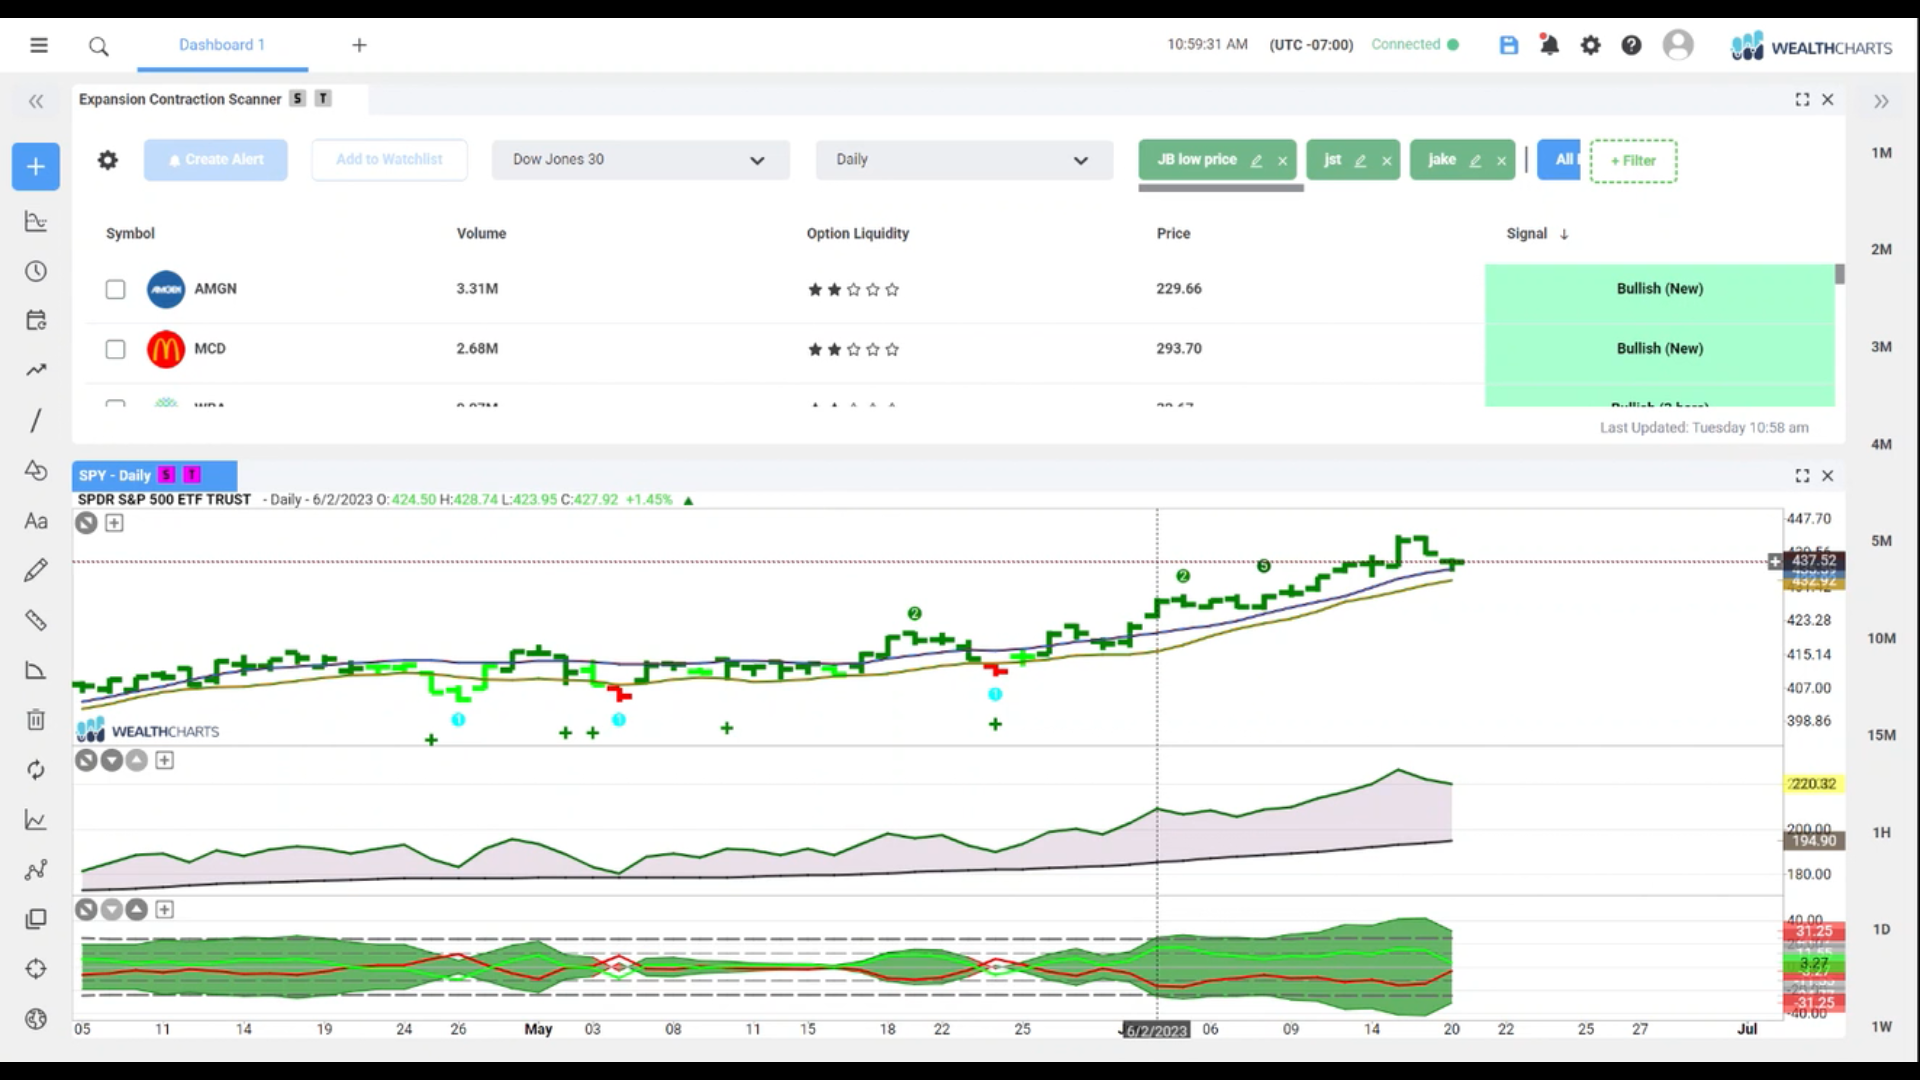Open the chart tool in left sidebar

[x=36, y=221]
